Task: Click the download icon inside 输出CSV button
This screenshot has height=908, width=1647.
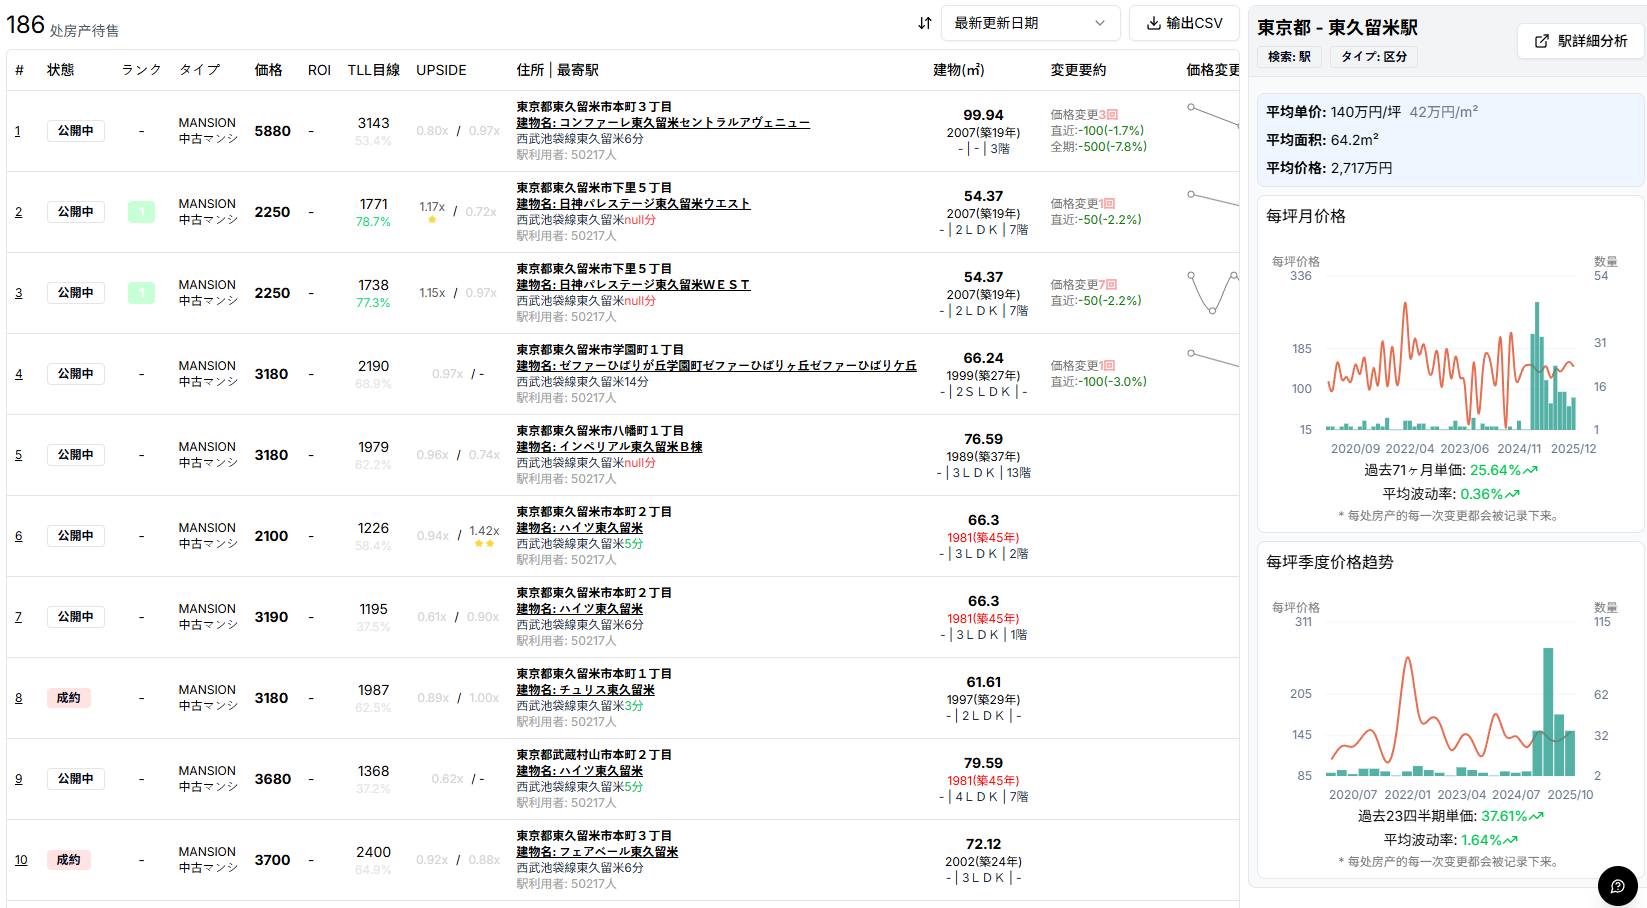Action: tap(1154, 22)
